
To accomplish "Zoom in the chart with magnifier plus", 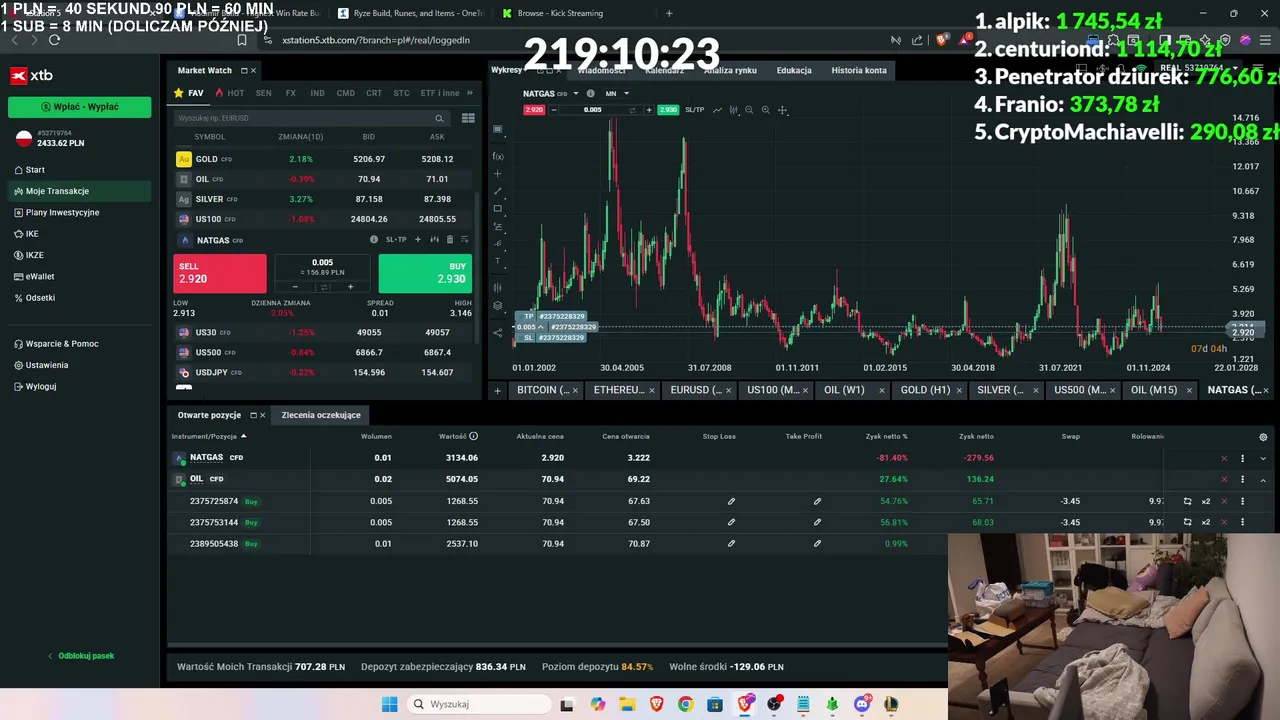I will [x=766, y=110].
